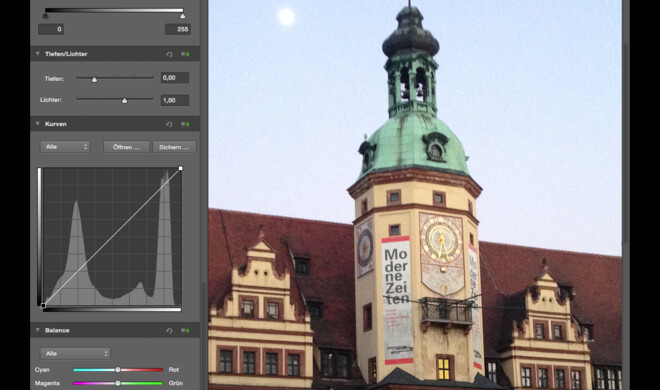Click the Cyan label
This screenshot has height=390, width=660.
[42, 370]
